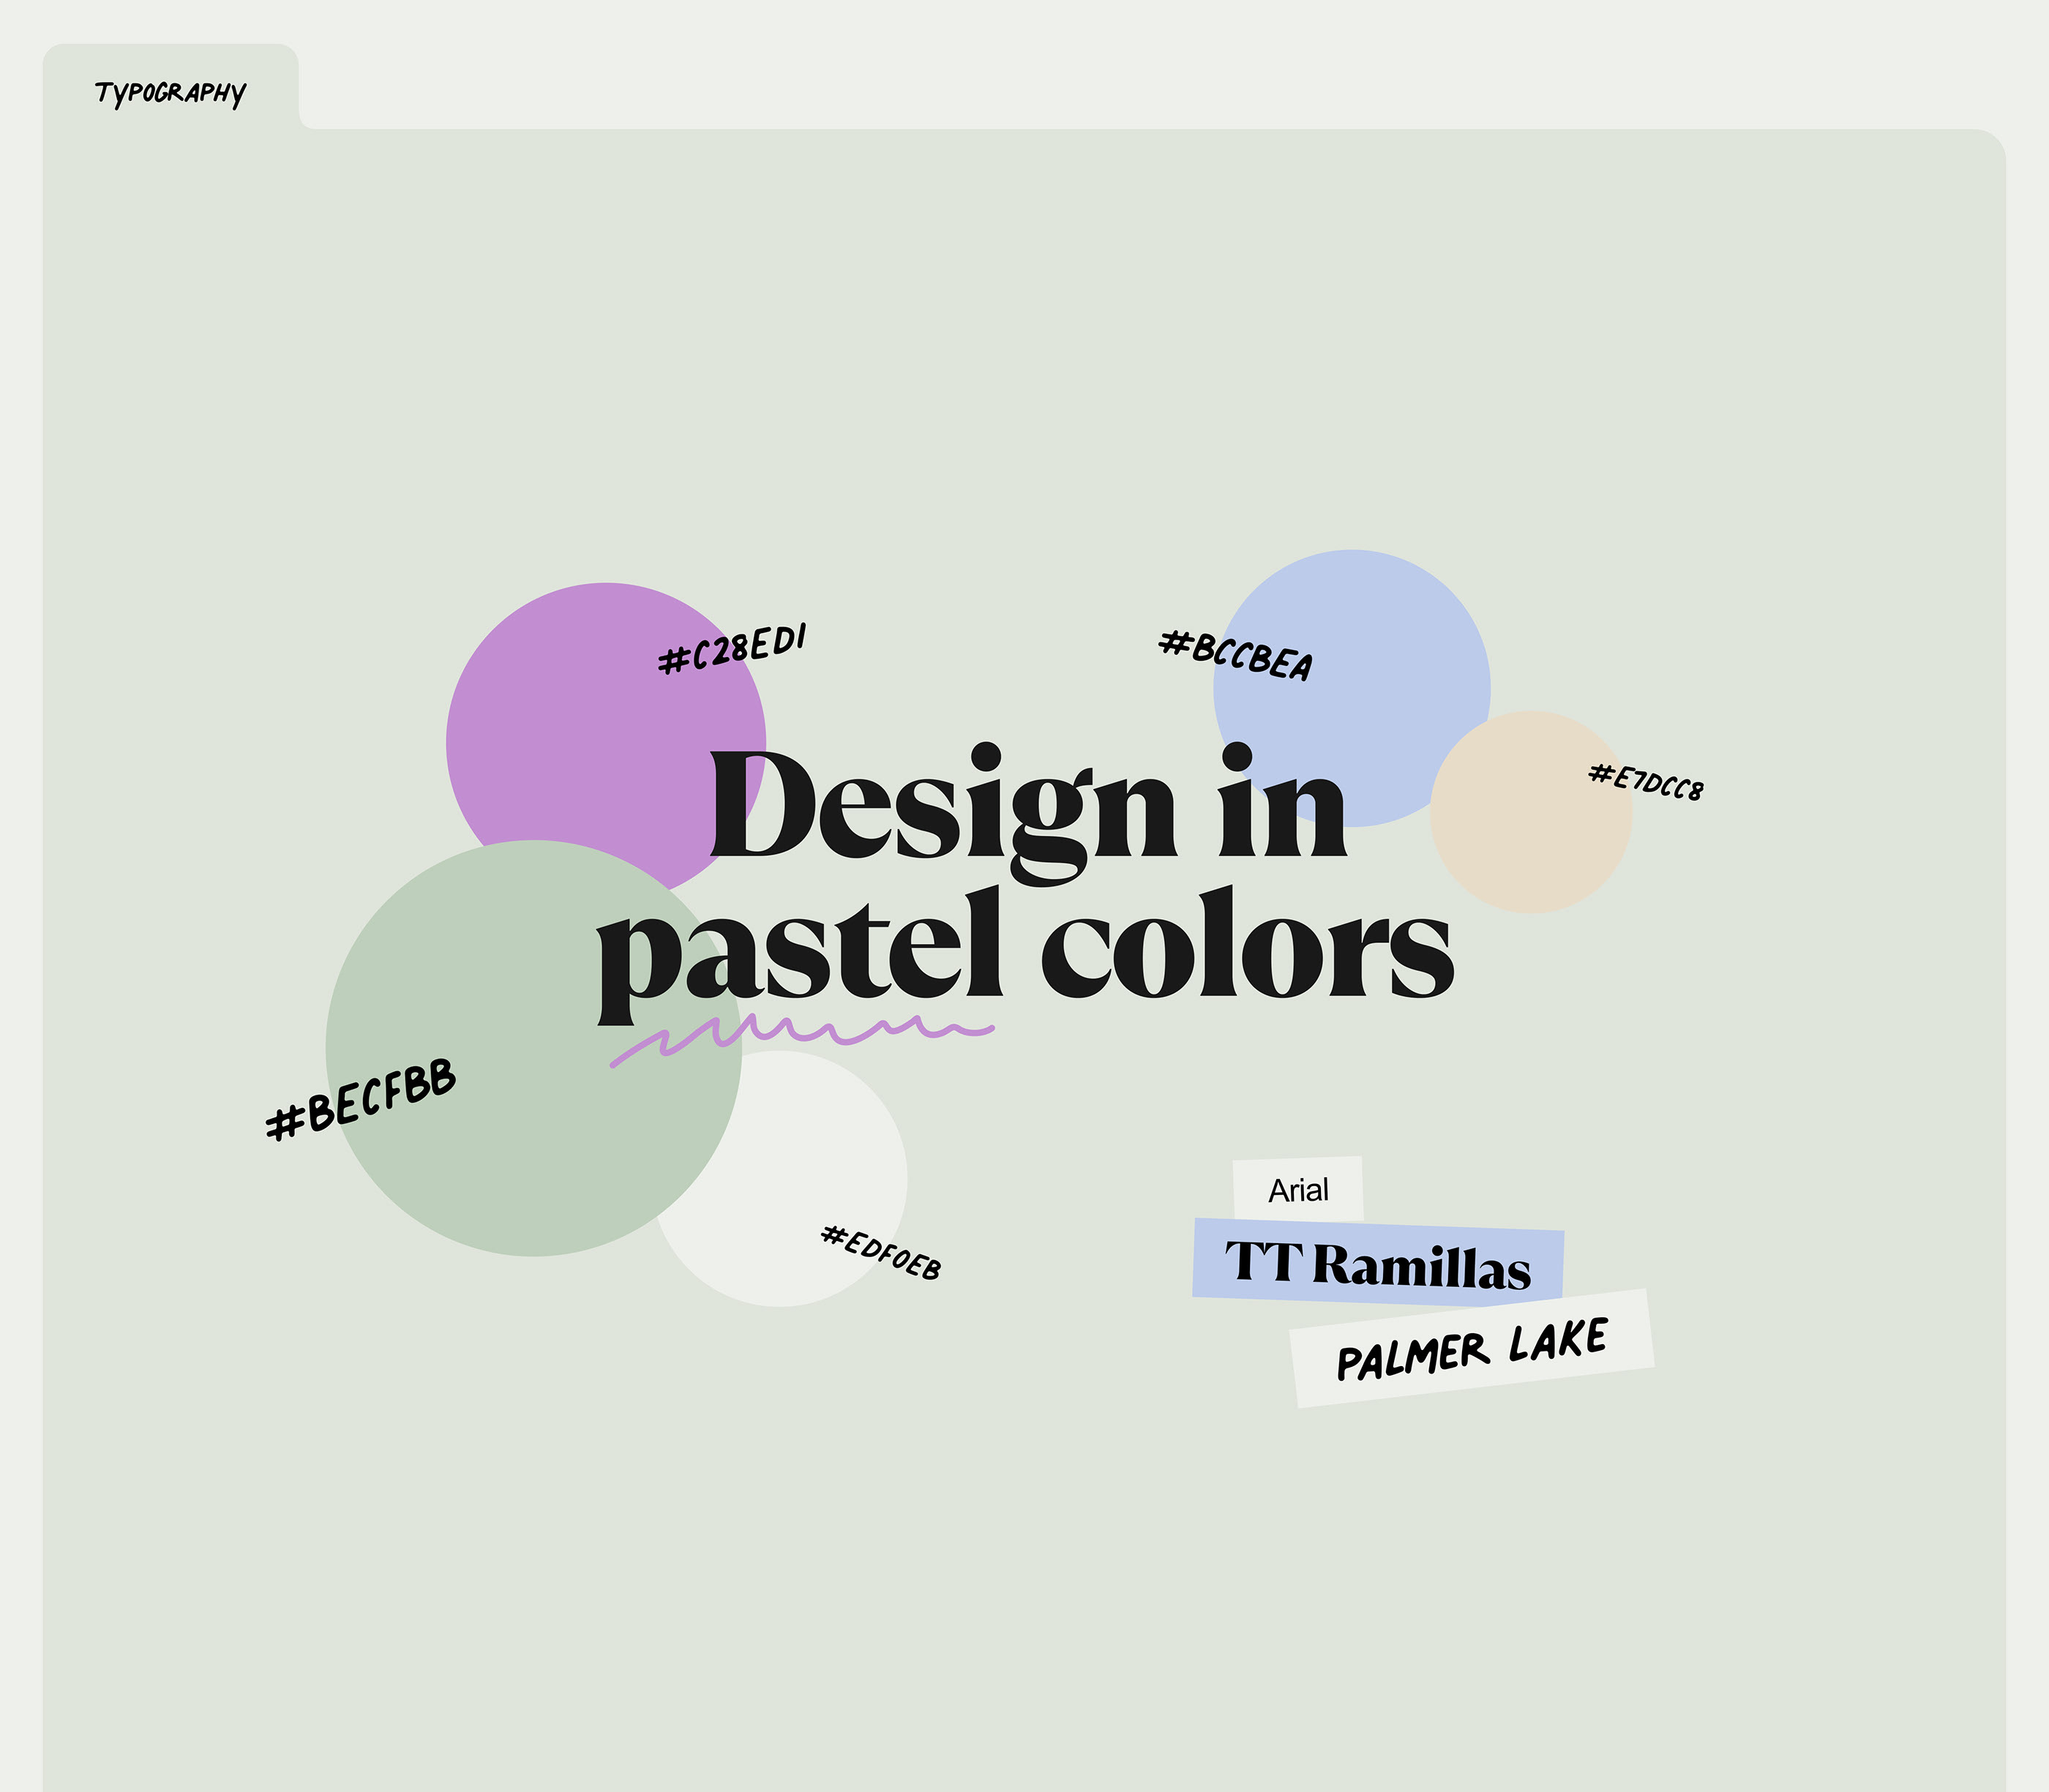The width and height of the screenshot is (2049, 1792).
Task: Select the TT Ramillas font label
Action: click(1377, 1264)
